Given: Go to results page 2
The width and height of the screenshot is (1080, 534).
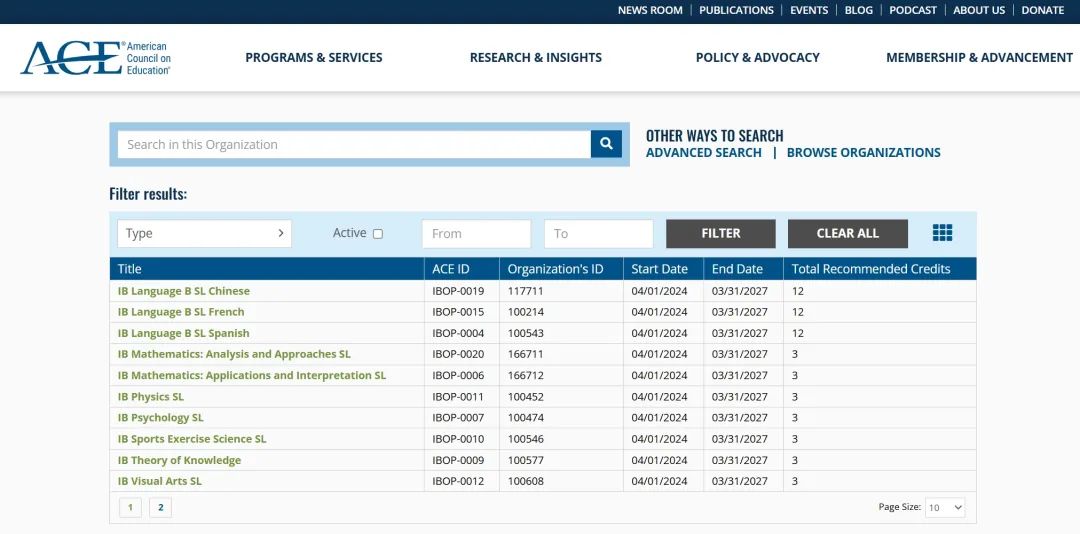Looking at the screenshot, I should pyautogui.click(x=160, y=508).
